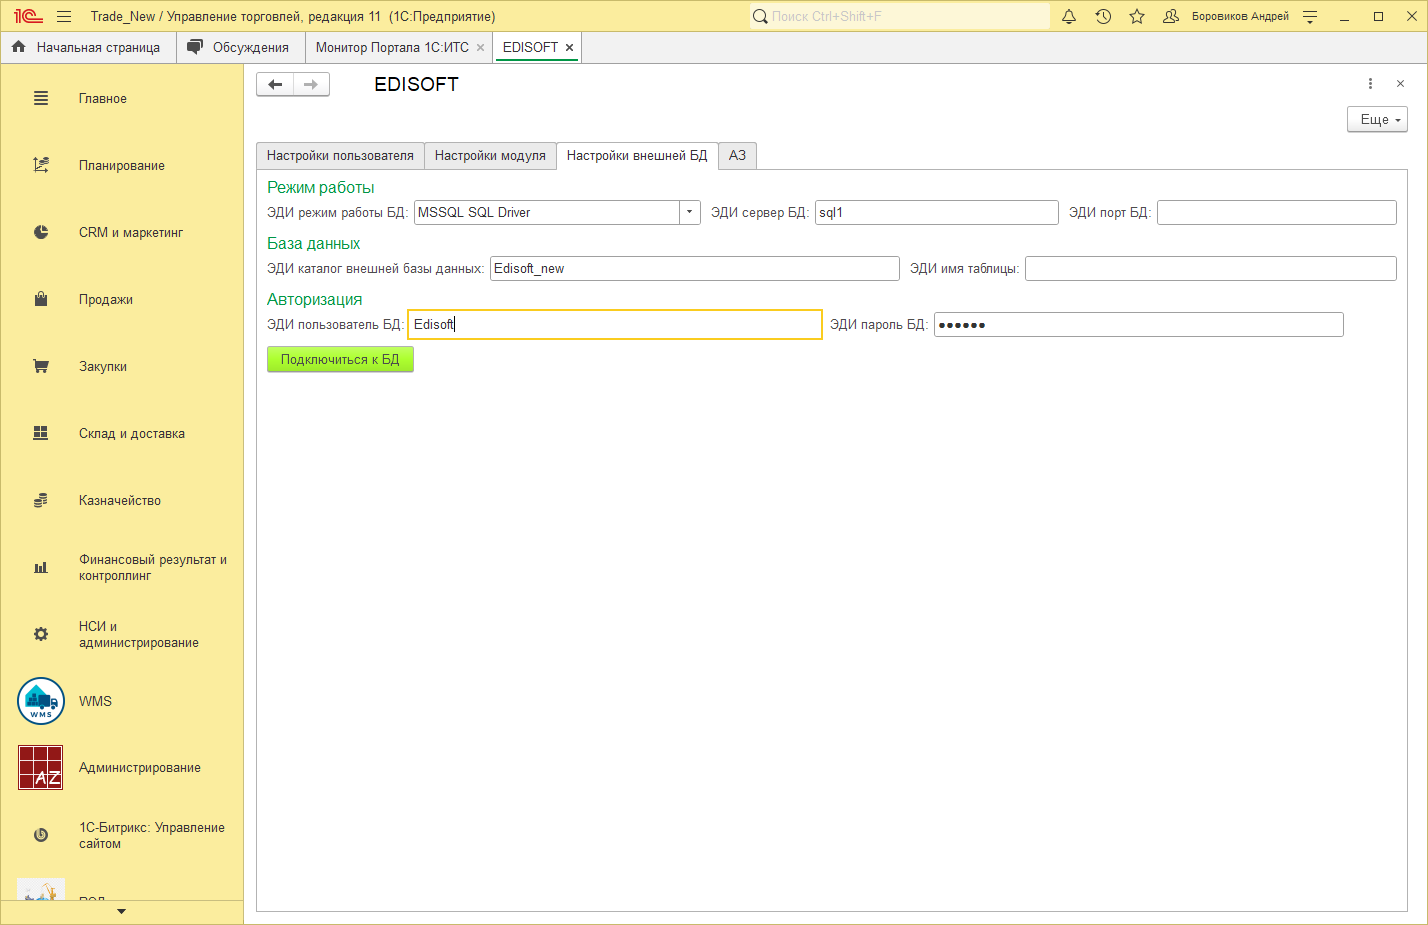Open notifications bell icon
Viewport: 1428px width, 925px height.
[1069, 16]
